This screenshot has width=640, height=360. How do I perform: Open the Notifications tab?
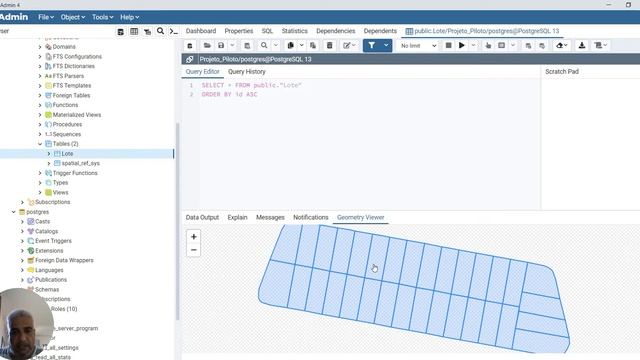pos(311,217)
